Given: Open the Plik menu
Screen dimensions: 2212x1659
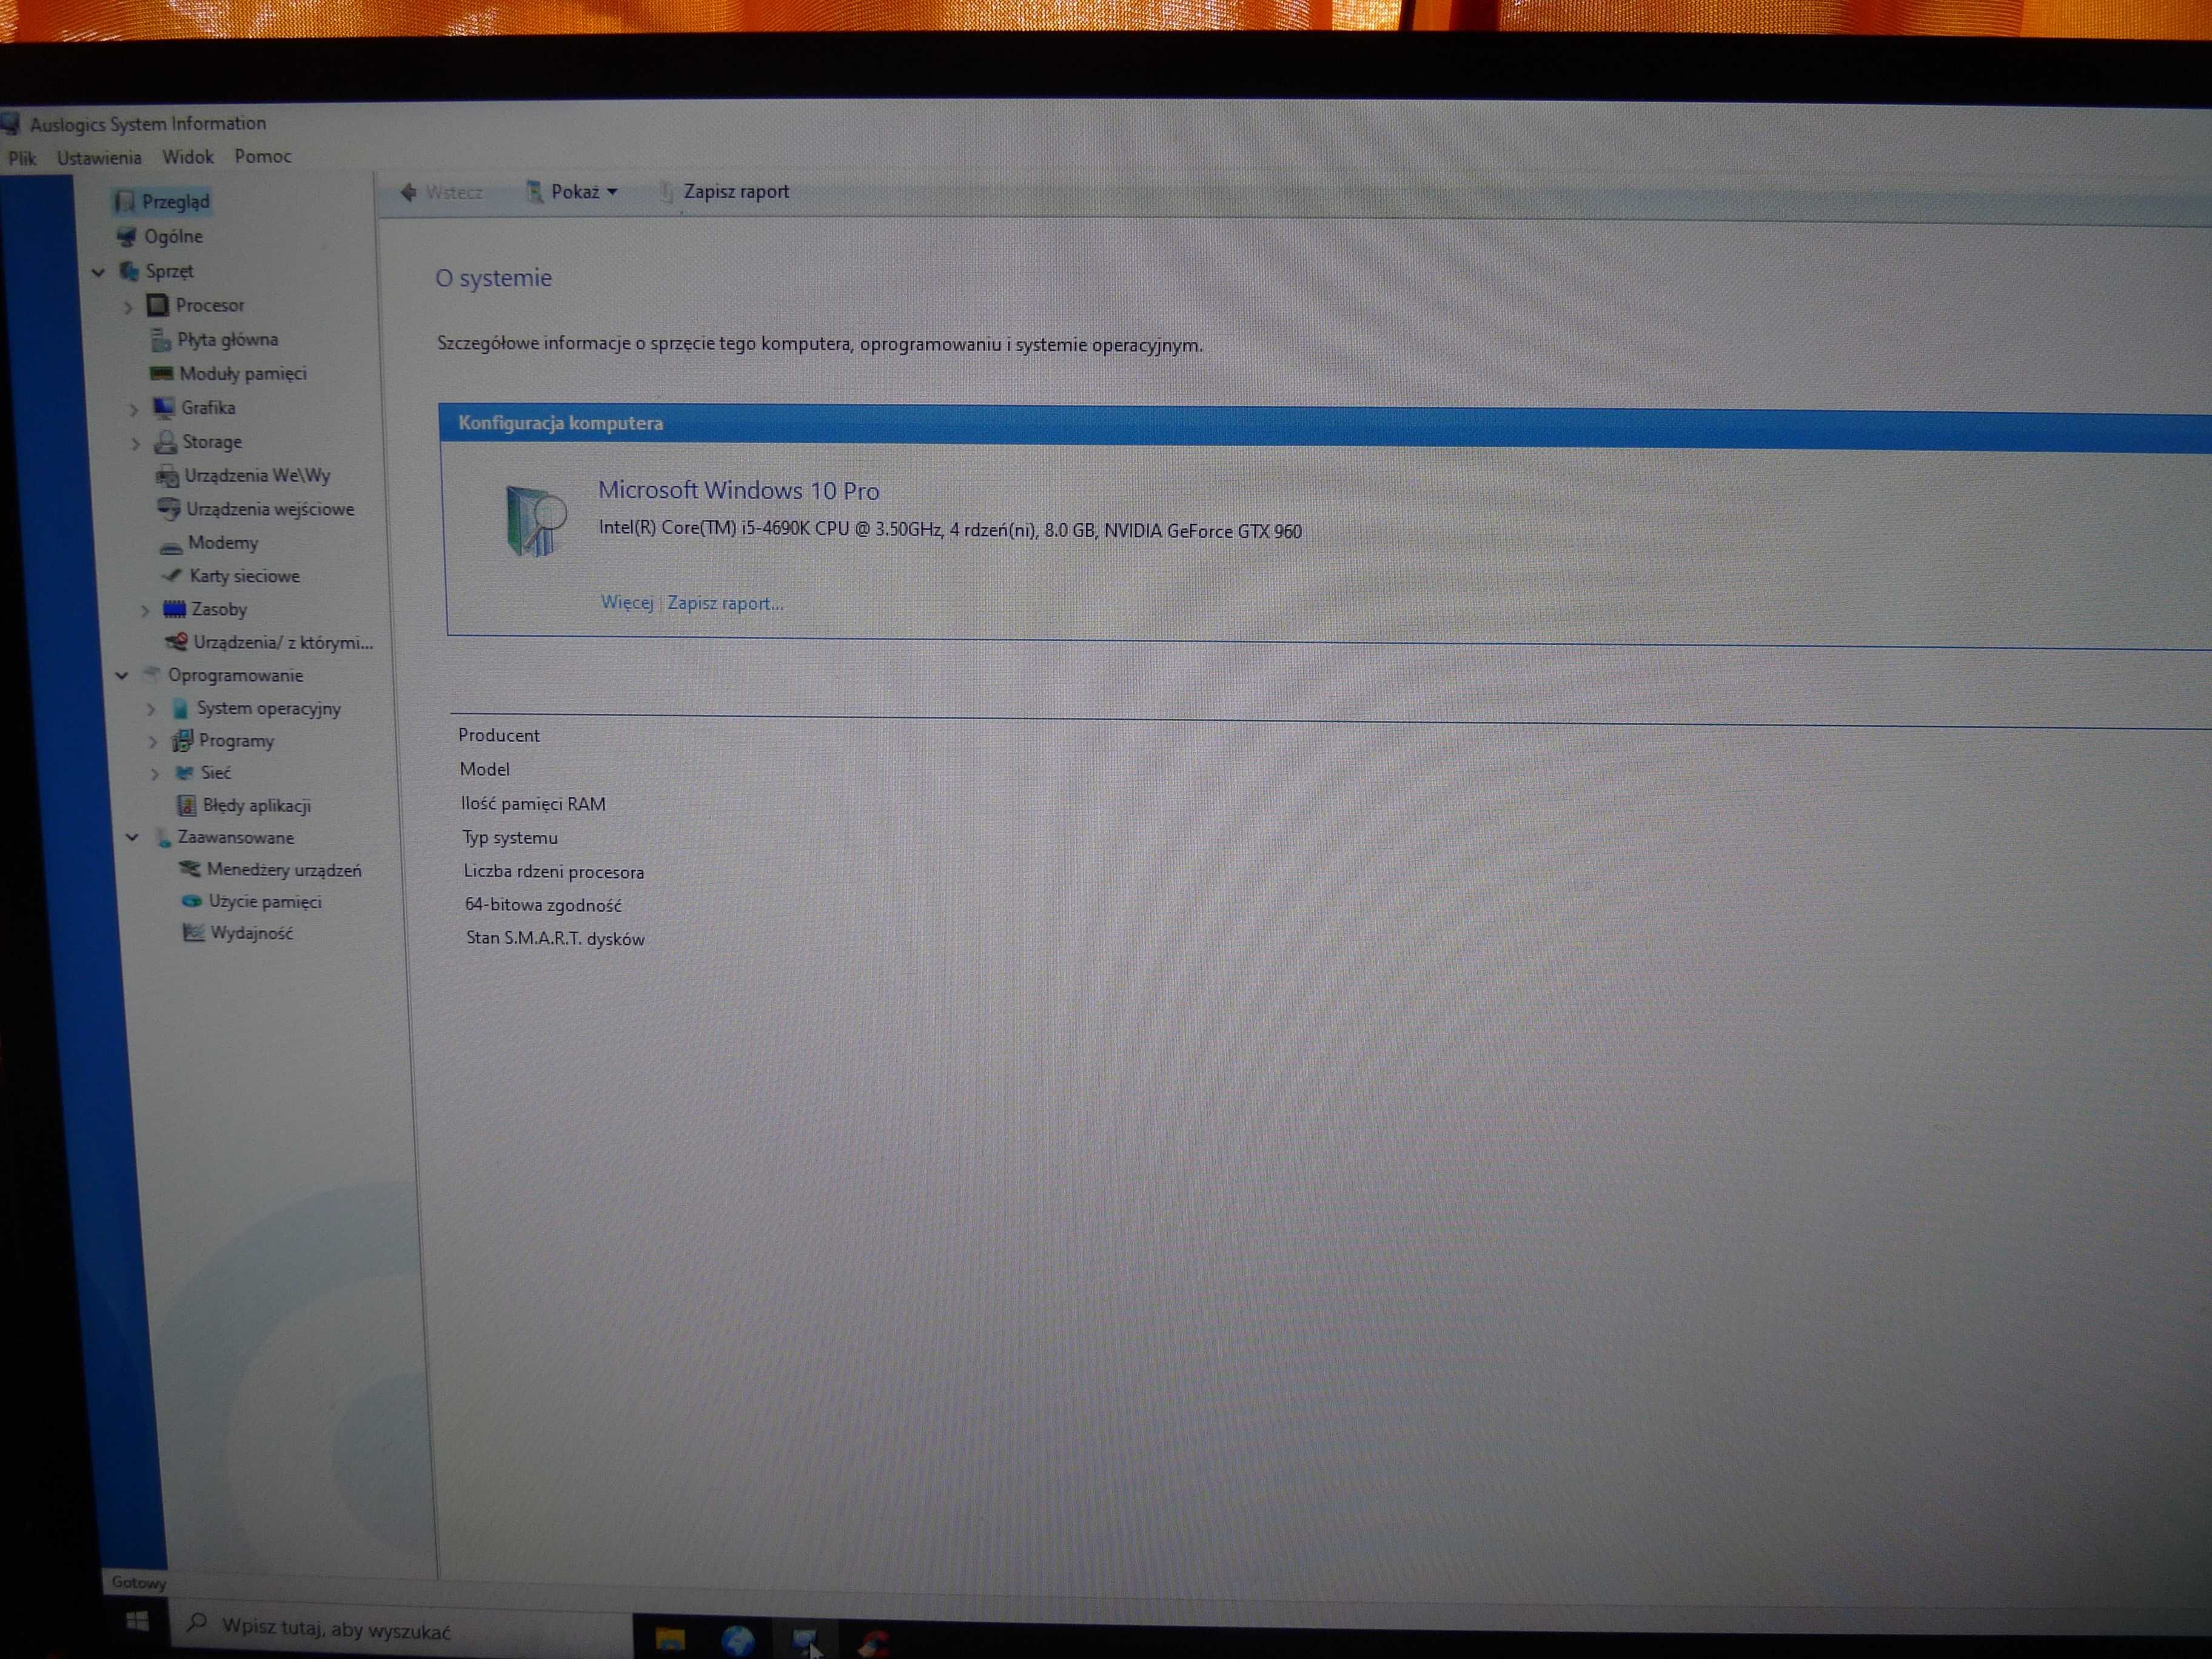Looking at the screenshot, I should (x=22, y=158).
